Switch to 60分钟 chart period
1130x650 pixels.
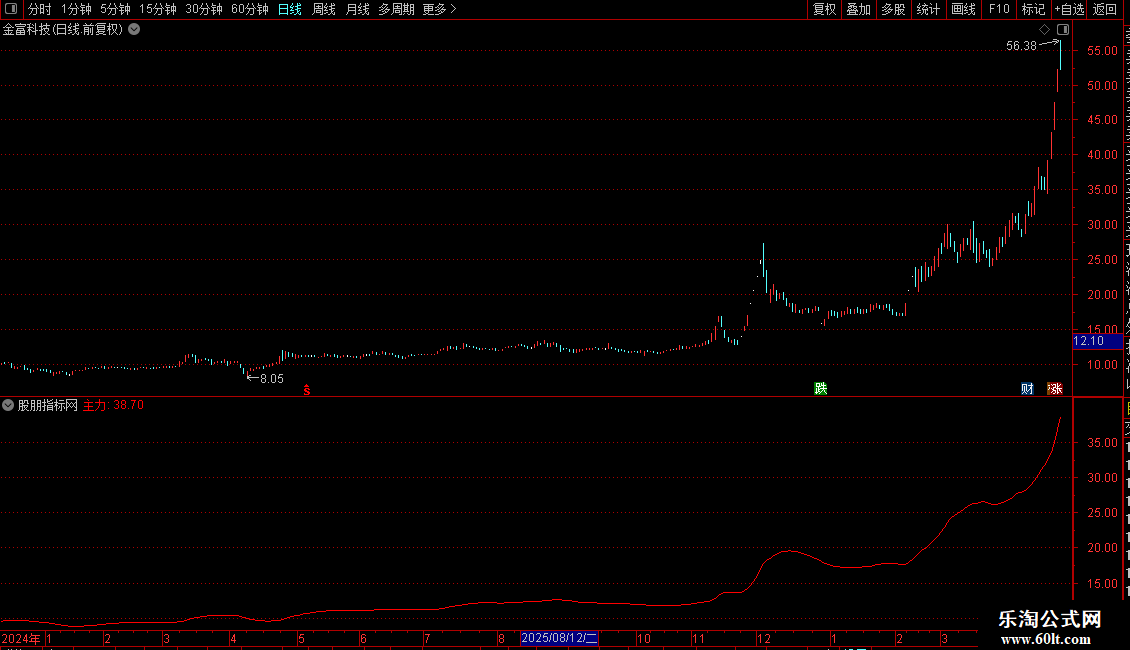pyautogui.click(x=250, y=9)
